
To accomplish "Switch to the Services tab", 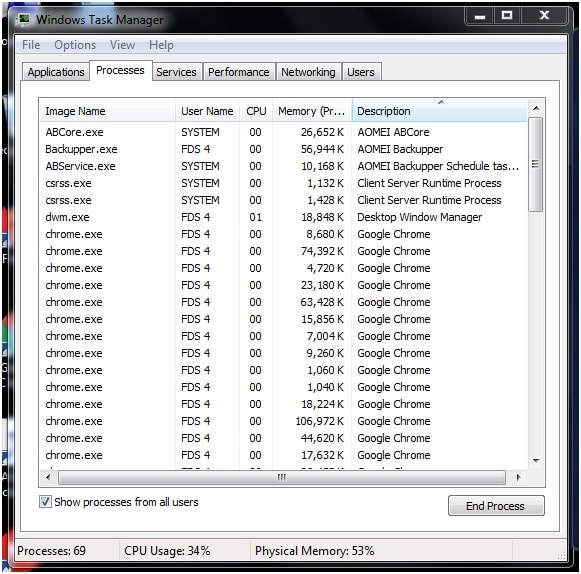I will click(x=176, y=72).
